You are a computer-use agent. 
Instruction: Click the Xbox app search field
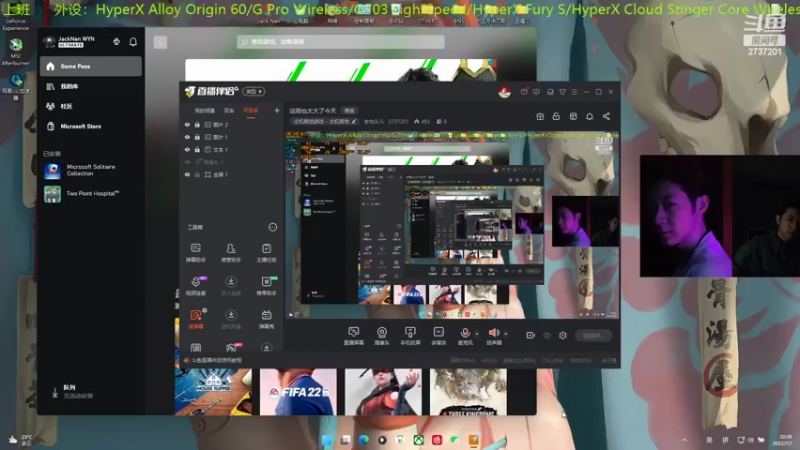340,42
